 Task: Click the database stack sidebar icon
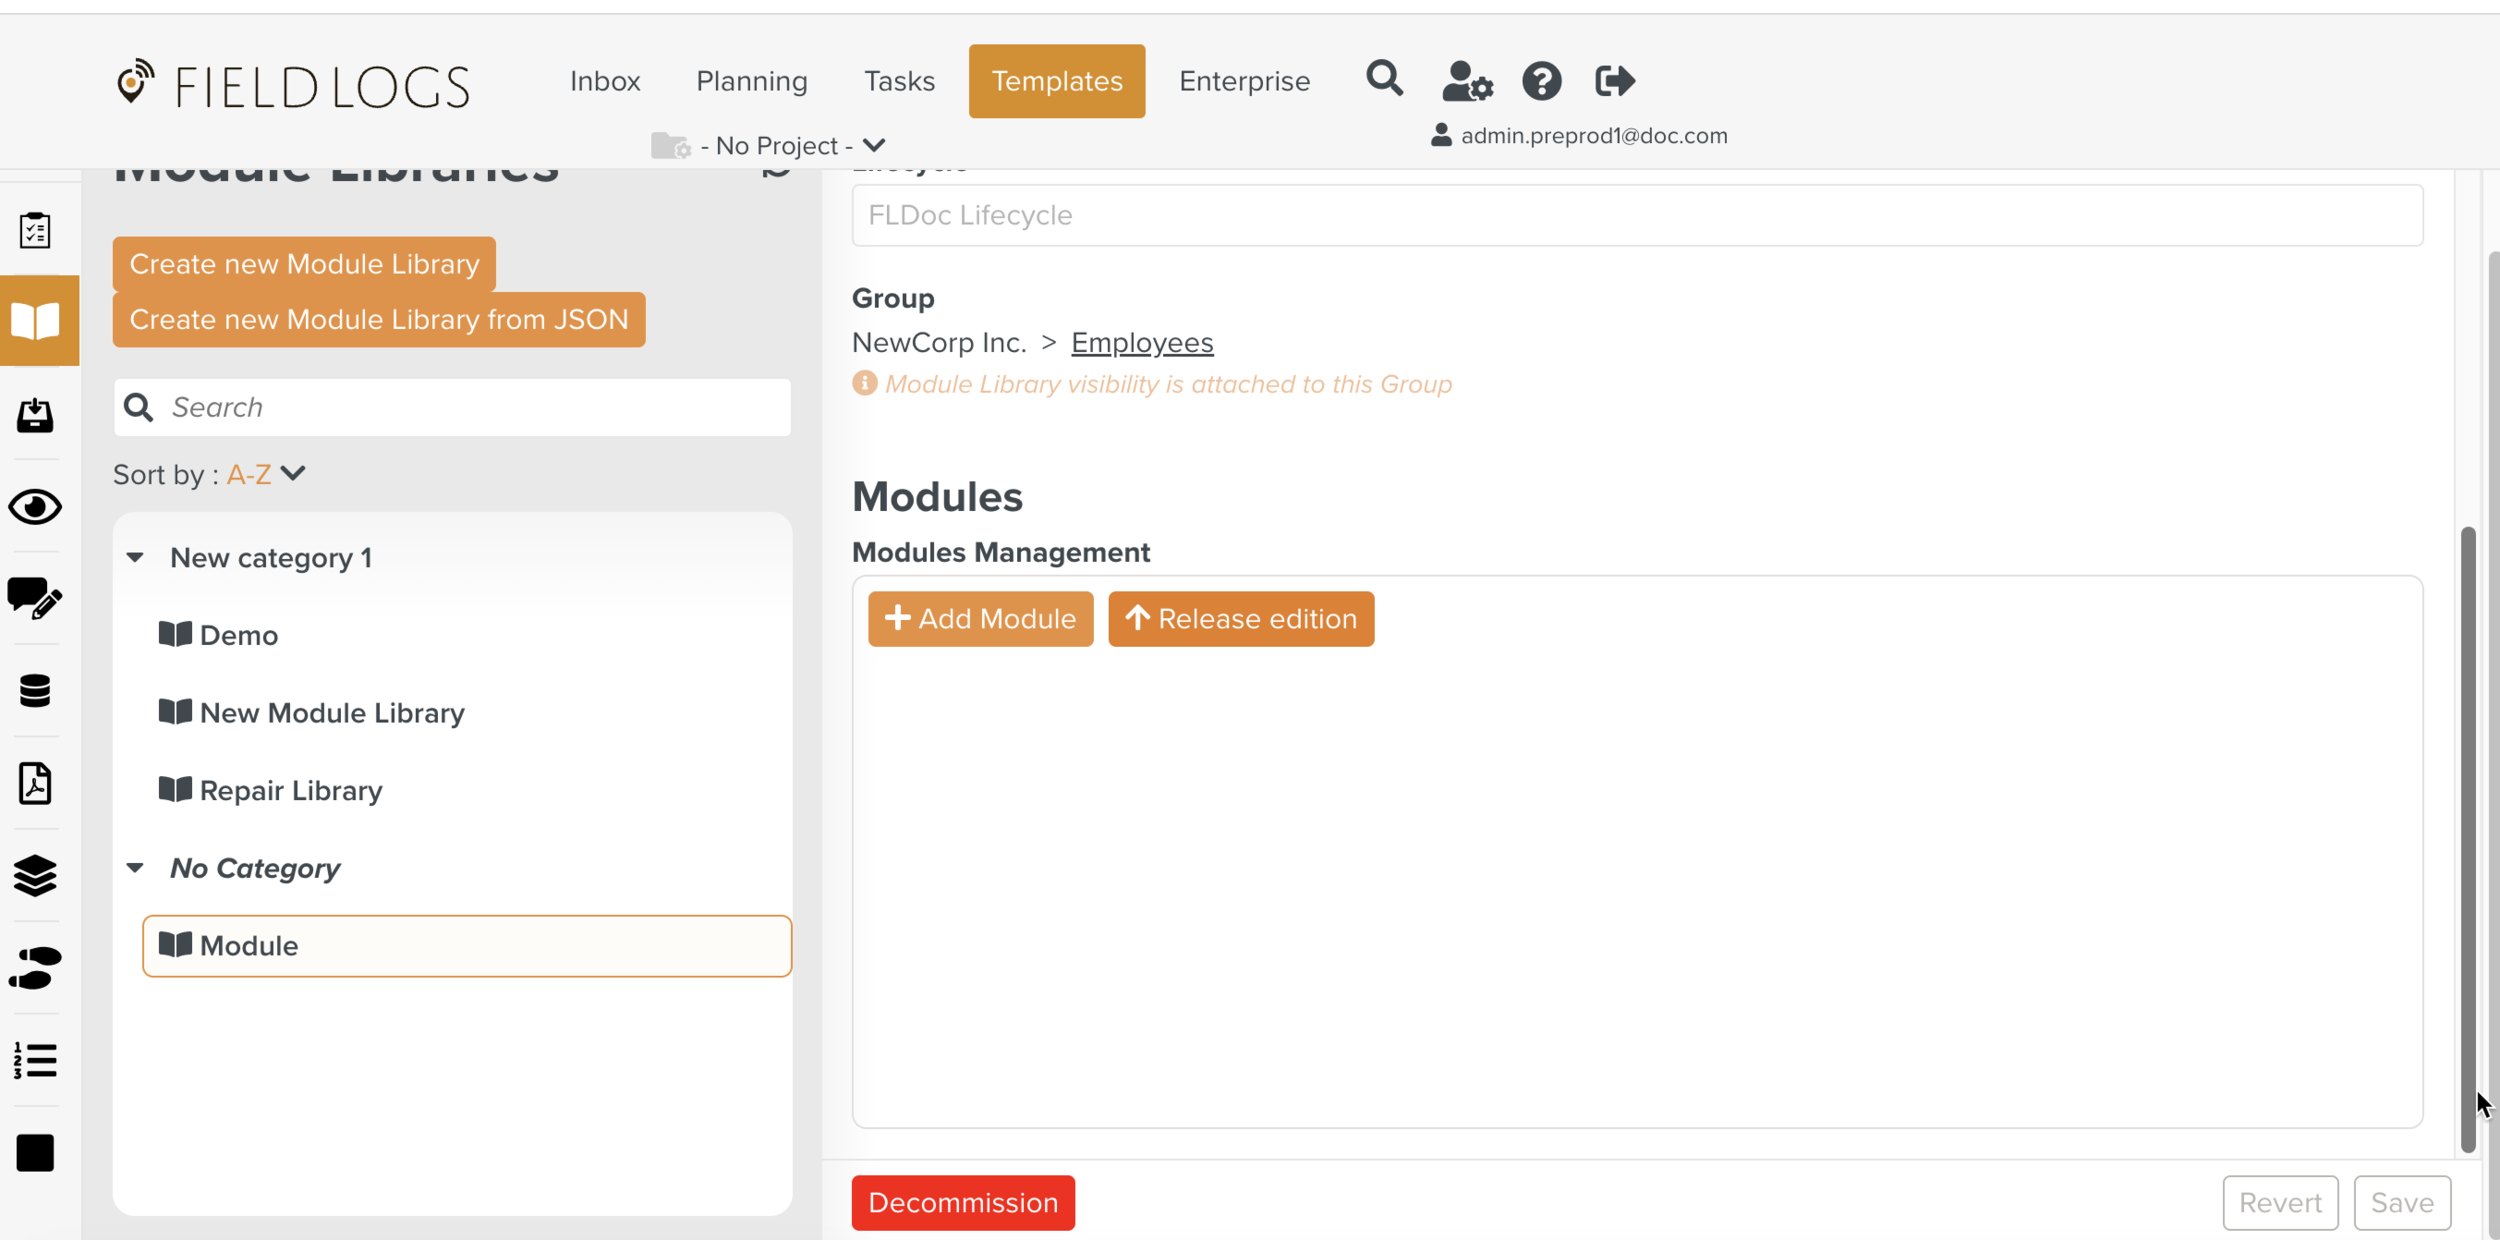[x=35, y=690]
